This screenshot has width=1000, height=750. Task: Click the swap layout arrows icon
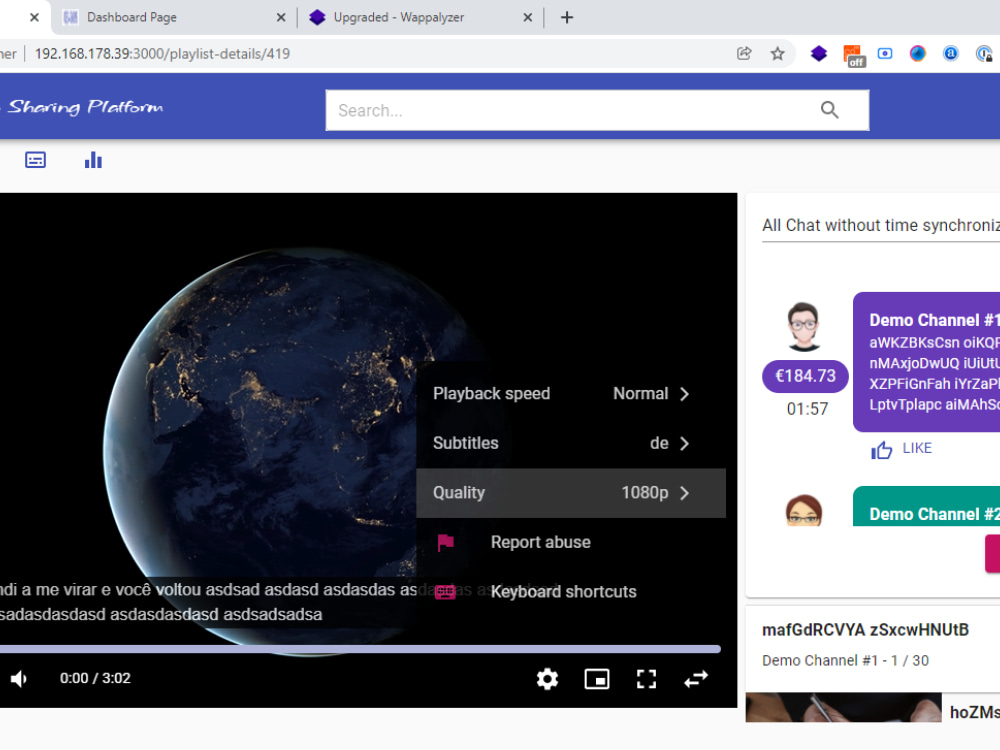pos(696,679)
